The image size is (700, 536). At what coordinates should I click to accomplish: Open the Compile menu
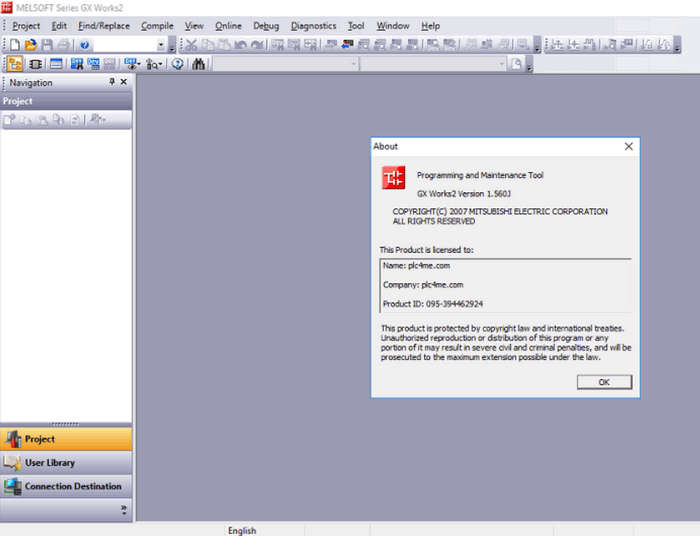coord(157,26)
